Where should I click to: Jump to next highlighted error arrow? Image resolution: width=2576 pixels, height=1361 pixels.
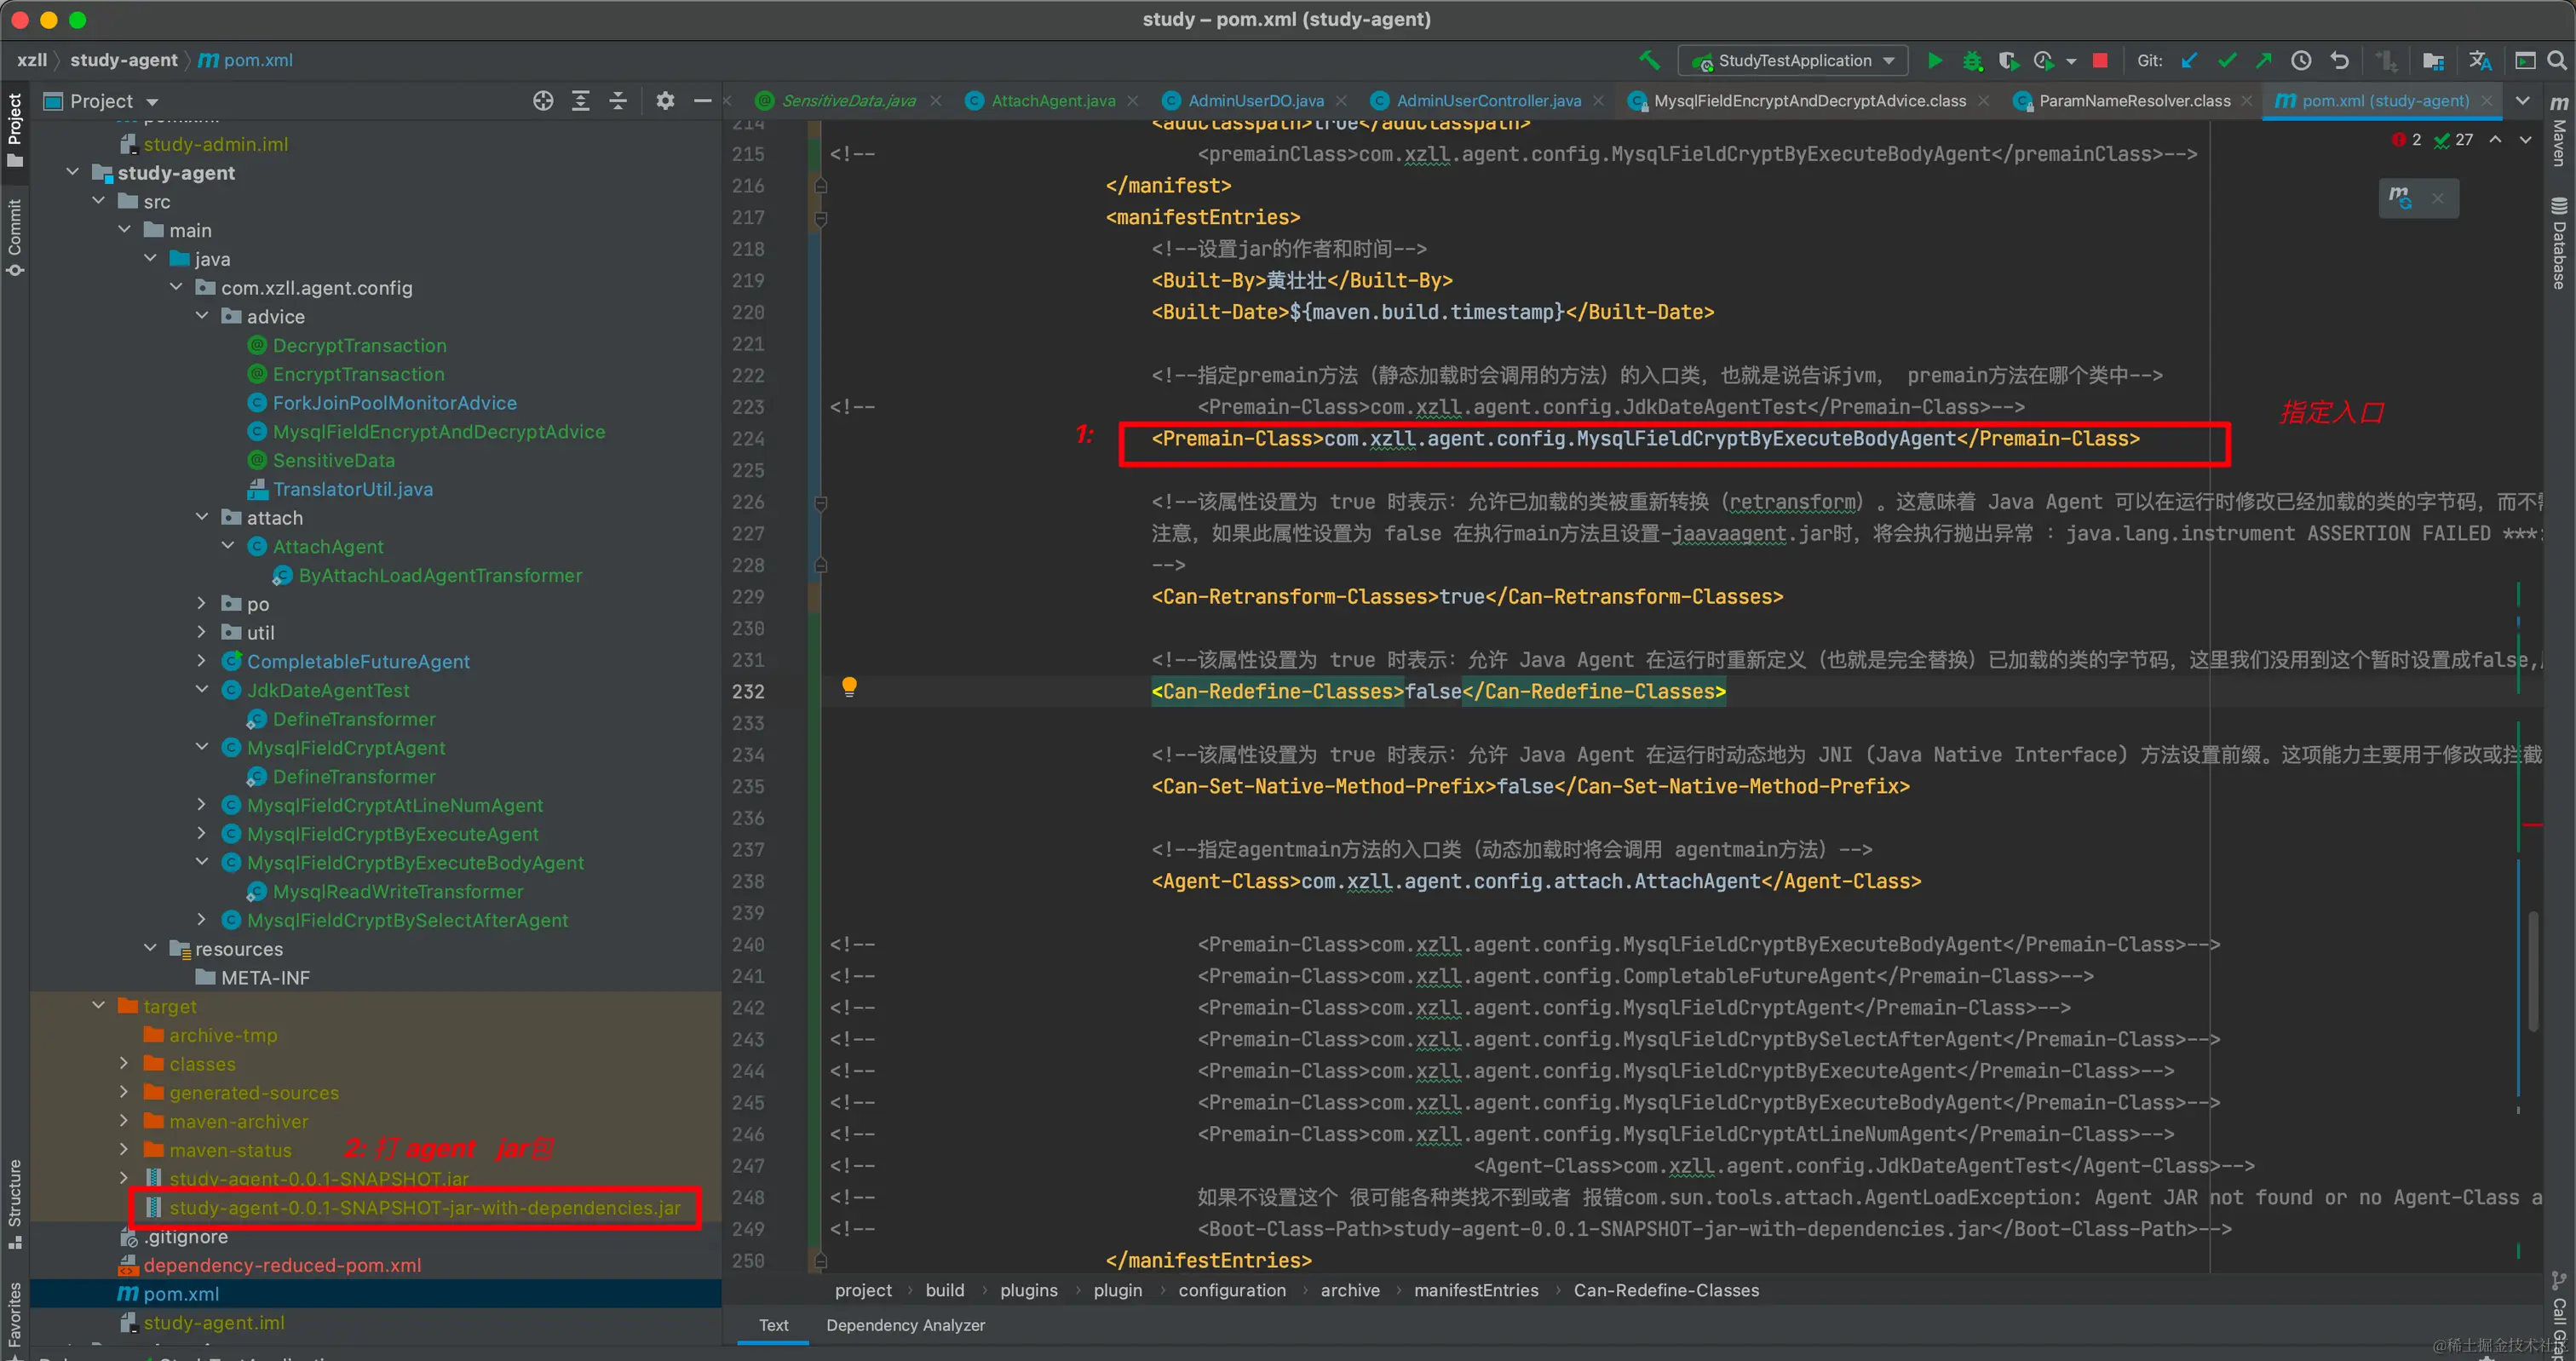pyautogui.click(x=2525, y=140)
